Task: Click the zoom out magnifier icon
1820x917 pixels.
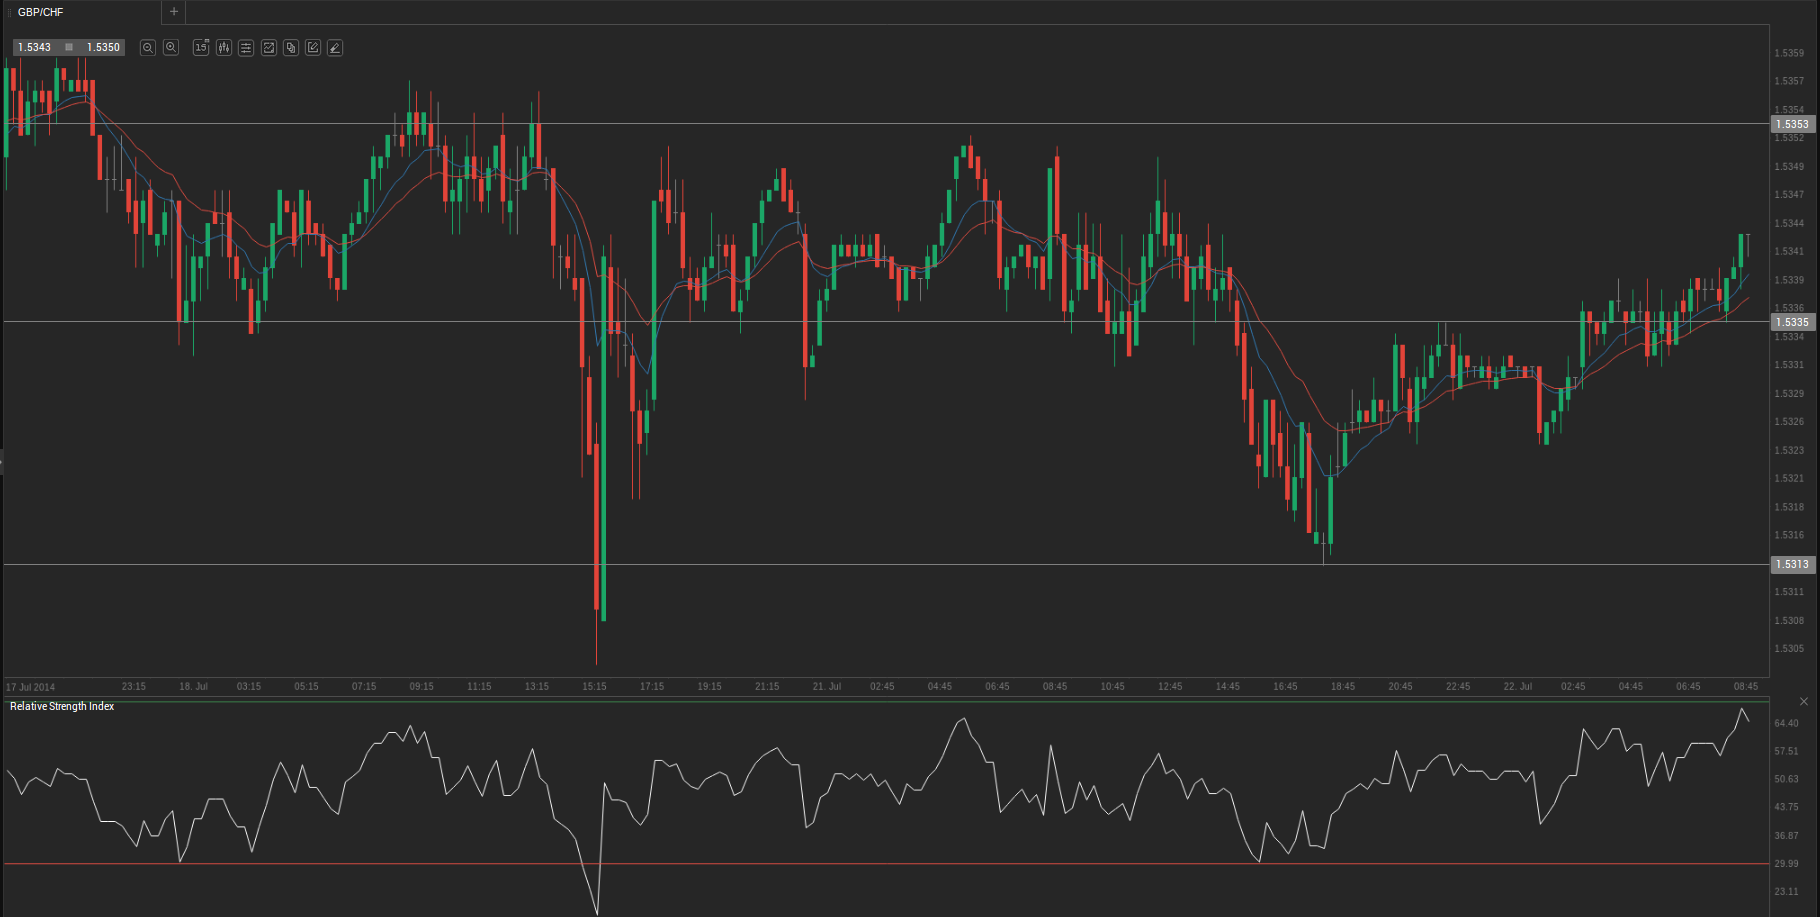Action: click(148, 47)
